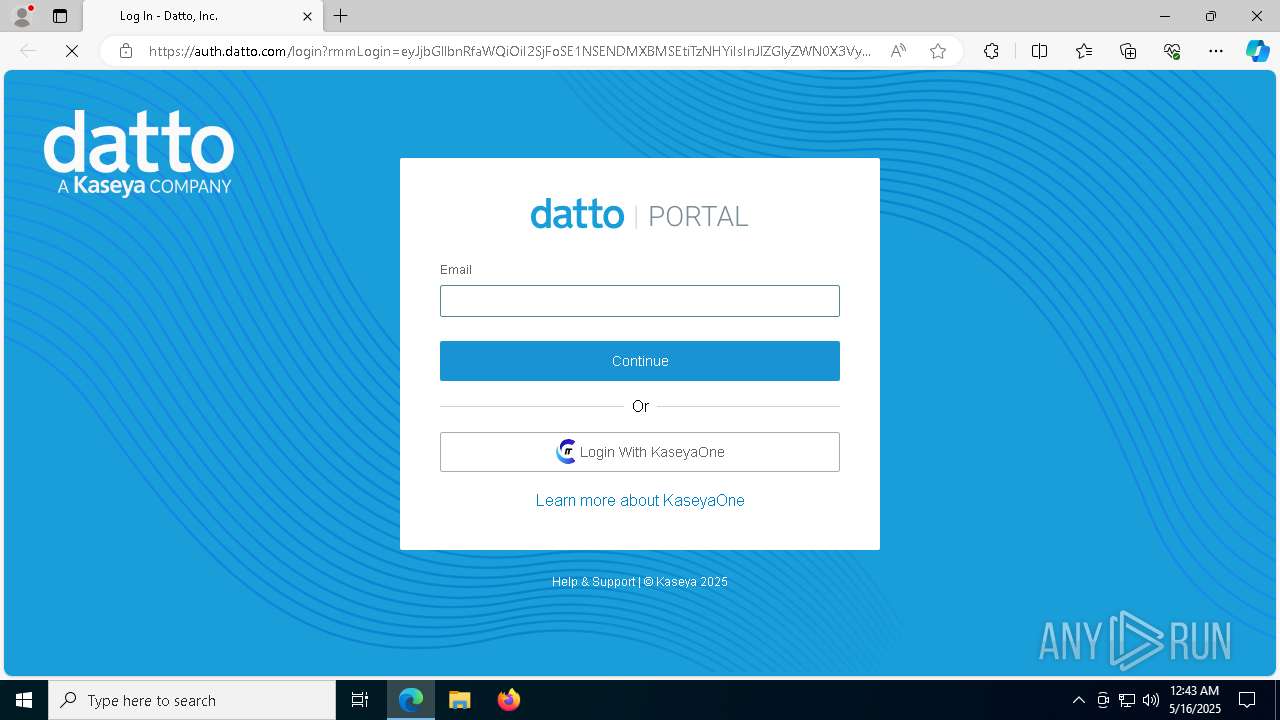Viewport: 1280px width, 720px height.
Task: Log in with KaseyaOne
Action: (x=640, y=452)
